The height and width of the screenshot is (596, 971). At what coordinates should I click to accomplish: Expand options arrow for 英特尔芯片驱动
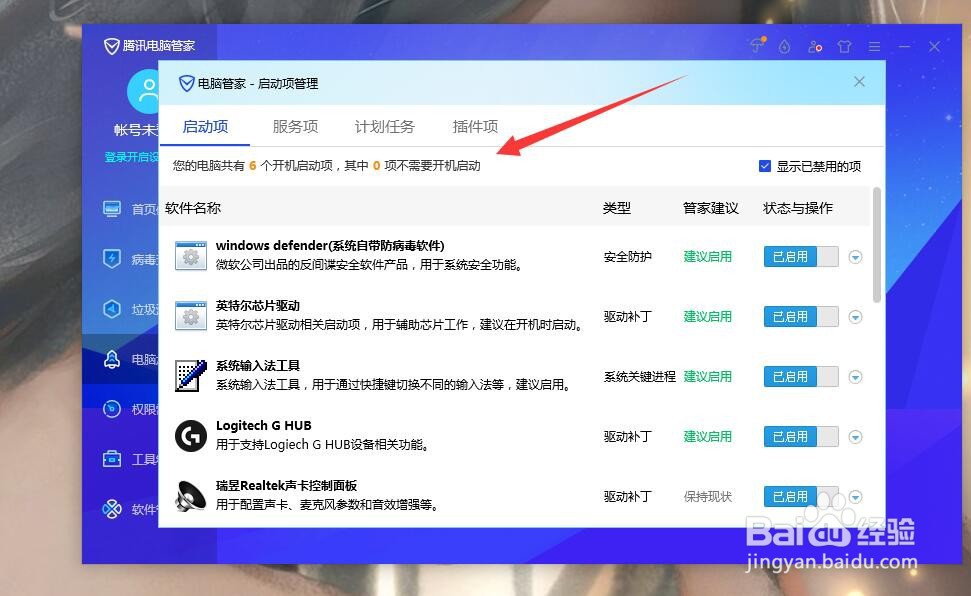pos(855,317)
